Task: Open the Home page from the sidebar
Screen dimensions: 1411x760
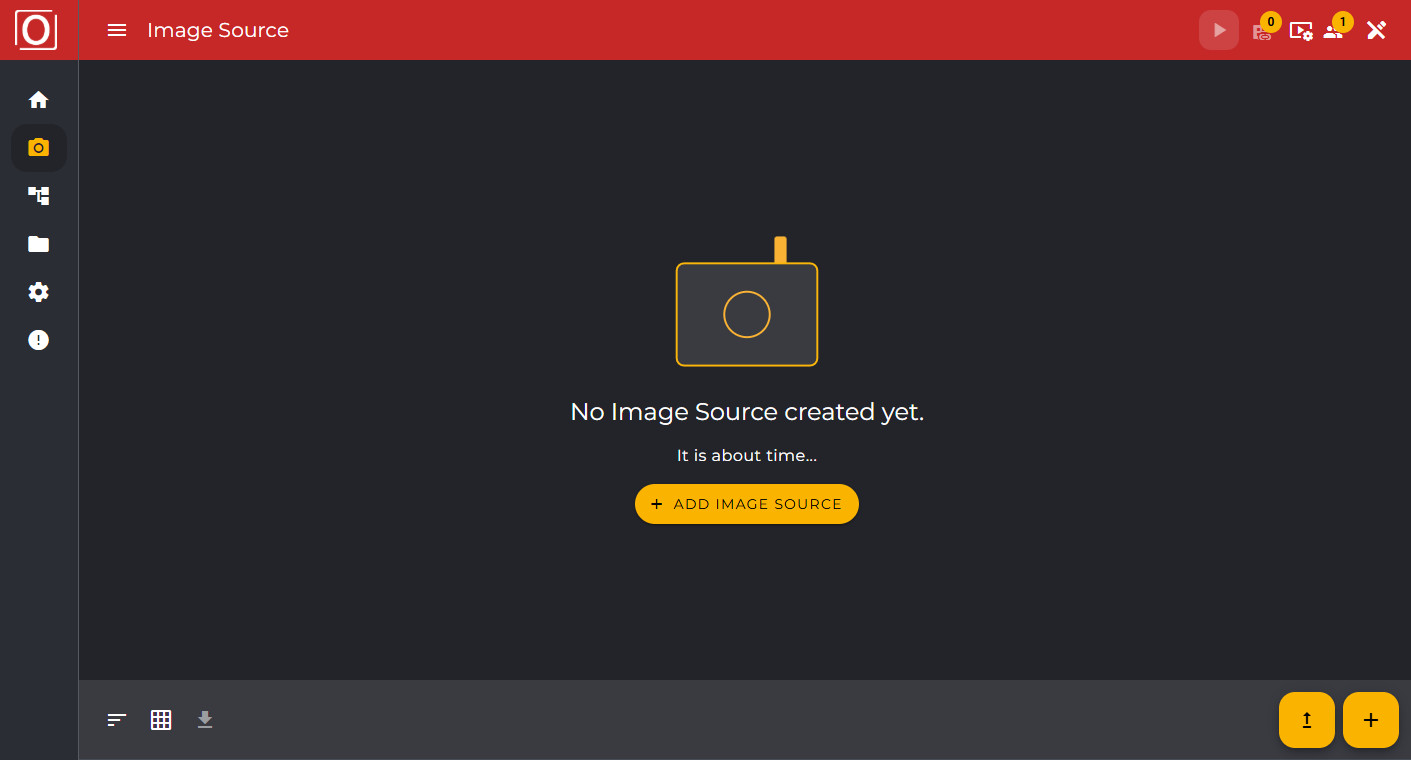Action: coord(38,99)
